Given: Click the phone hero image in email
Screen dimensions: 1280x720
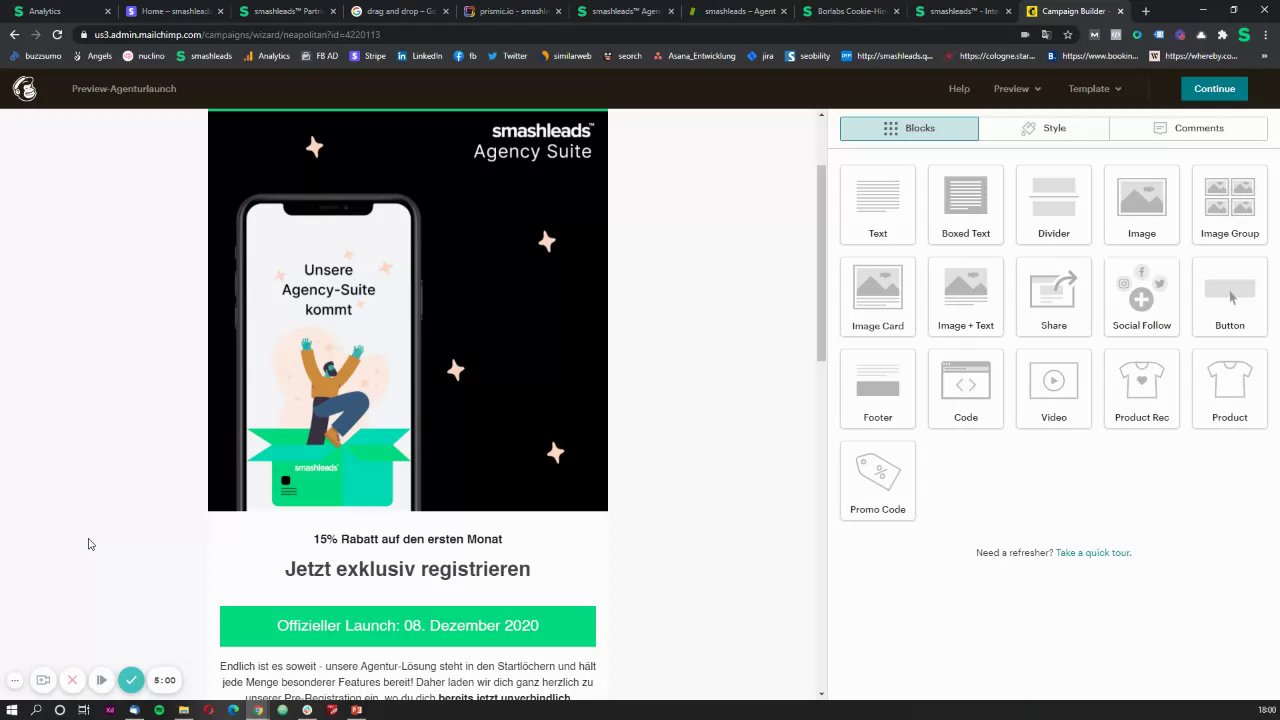Looking at the screenshot, I should [408, 311].
